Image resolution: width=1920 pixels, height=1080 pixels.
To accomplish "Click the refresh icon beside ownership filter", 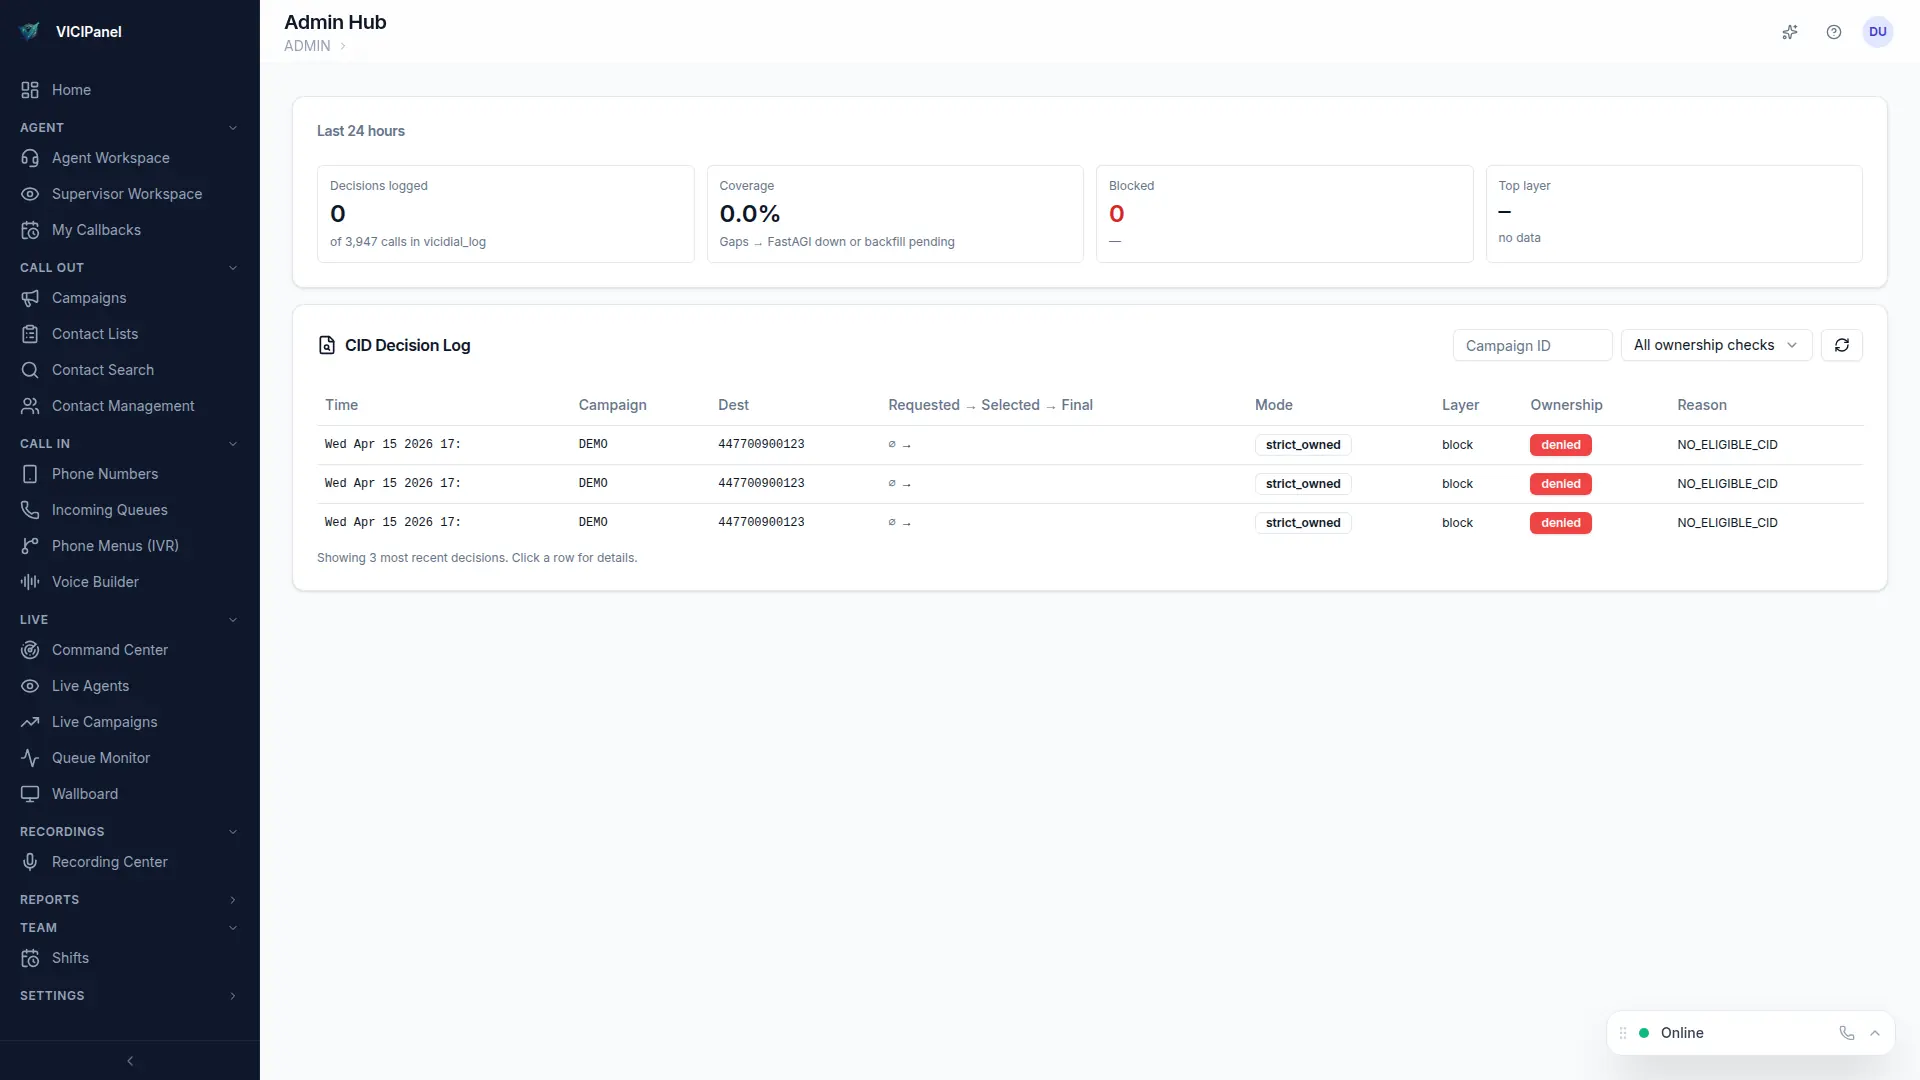I will (x=1842, y=345).
